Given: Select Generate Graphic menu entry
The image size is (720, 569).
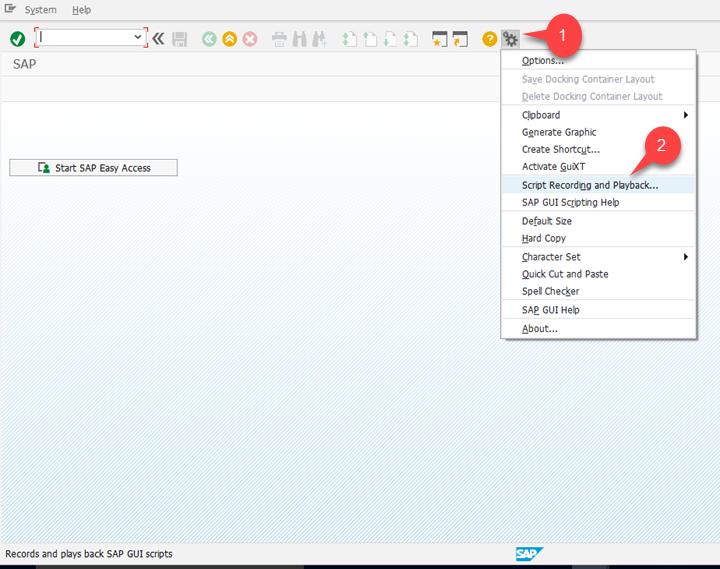Looking at the screenshot, I should [x=598, y=132].
